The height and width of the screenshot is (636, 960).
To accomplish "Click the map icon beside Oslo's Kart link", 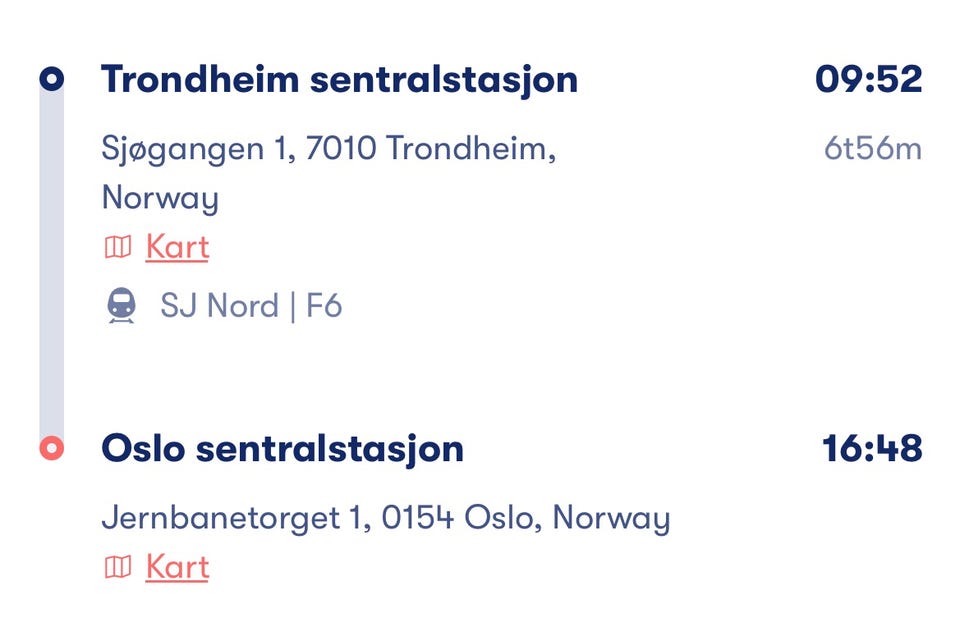I will click(118, 567).
